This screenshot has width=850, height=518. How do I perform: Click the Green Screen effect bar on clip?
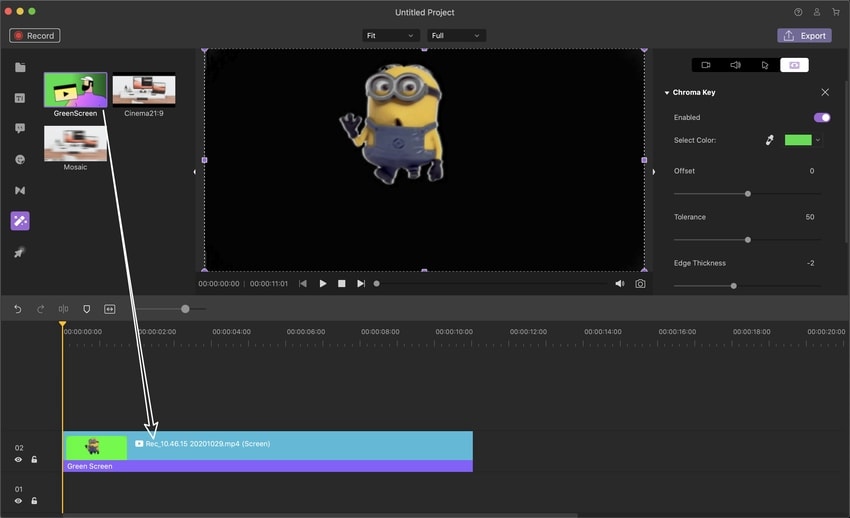[268, 466]
